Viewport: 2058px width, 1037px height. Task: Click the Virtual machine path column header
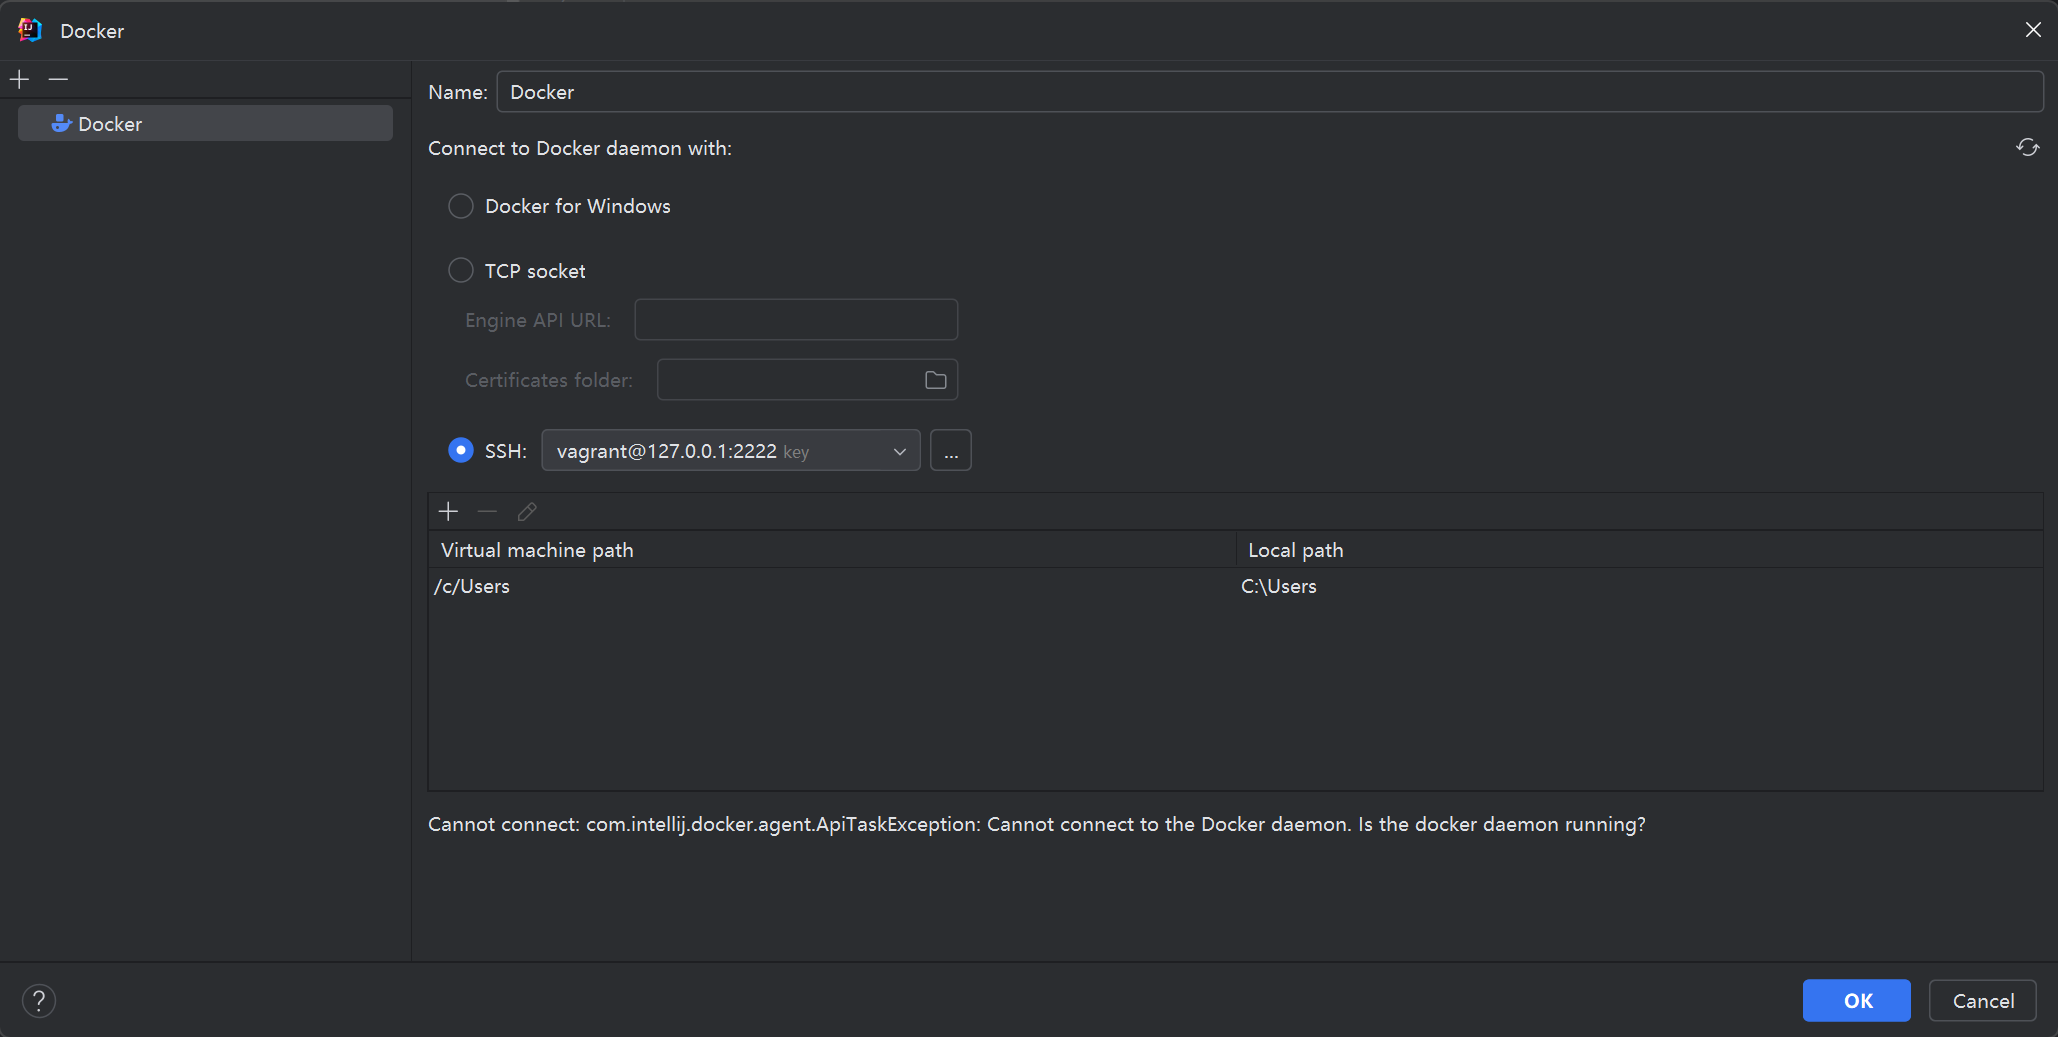[x=832, y=550]
